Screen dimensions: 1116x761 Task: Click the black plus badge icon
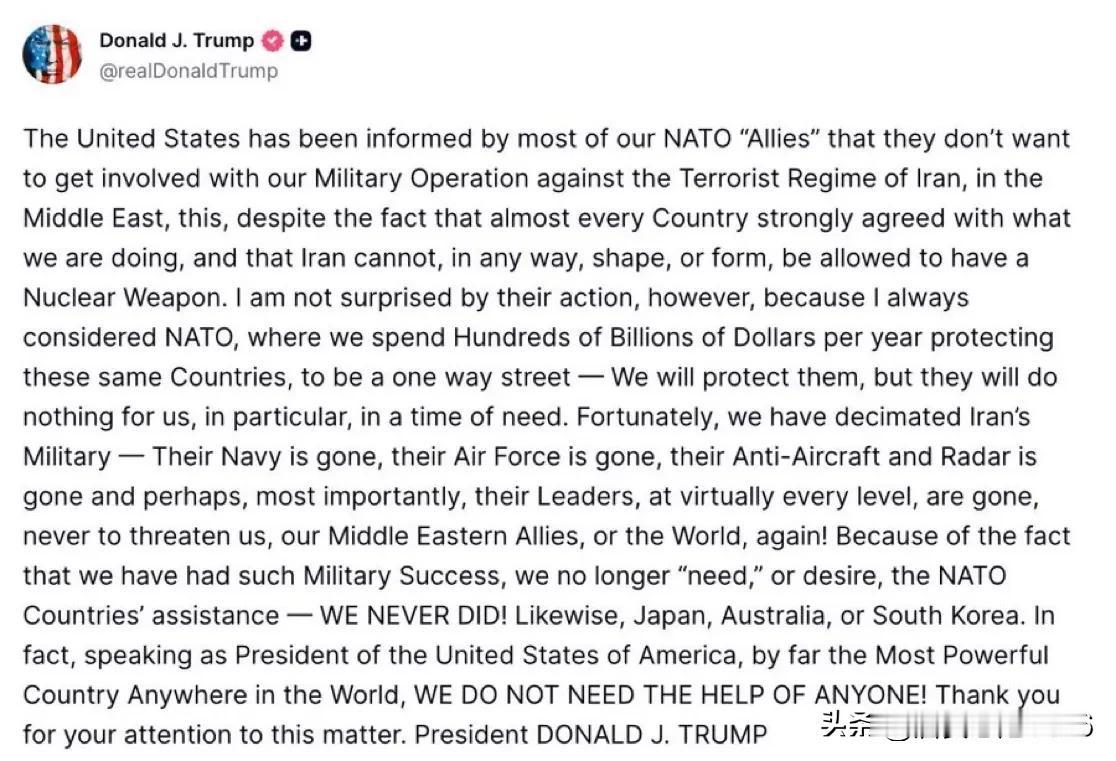point(301,41)
